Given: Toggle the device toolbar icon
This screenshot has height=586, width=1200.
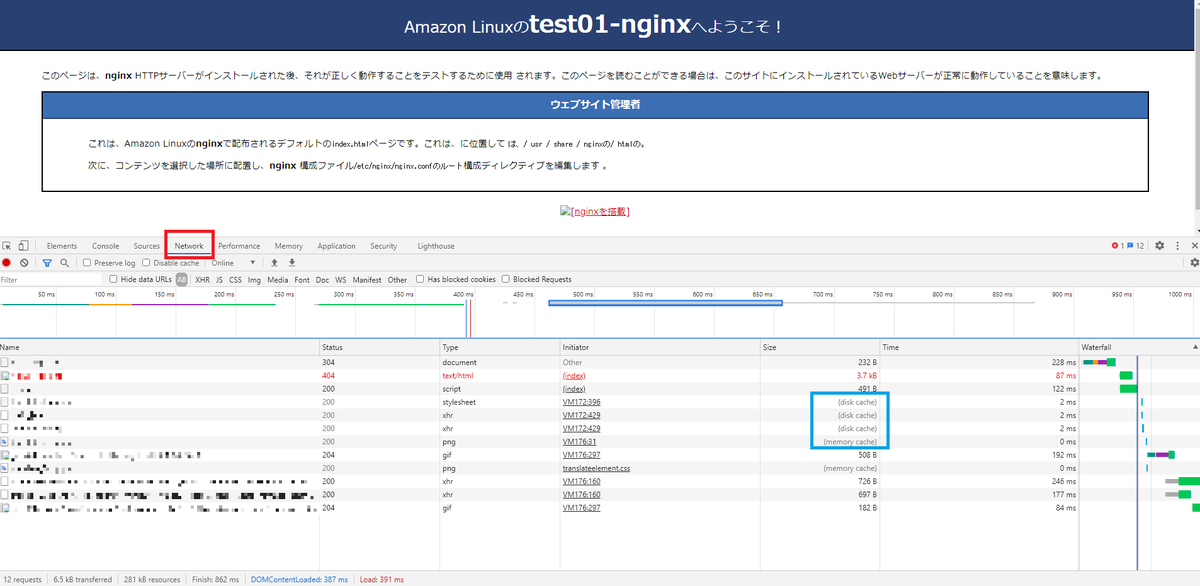Looking at the screenshot, I should pos(23,246).
